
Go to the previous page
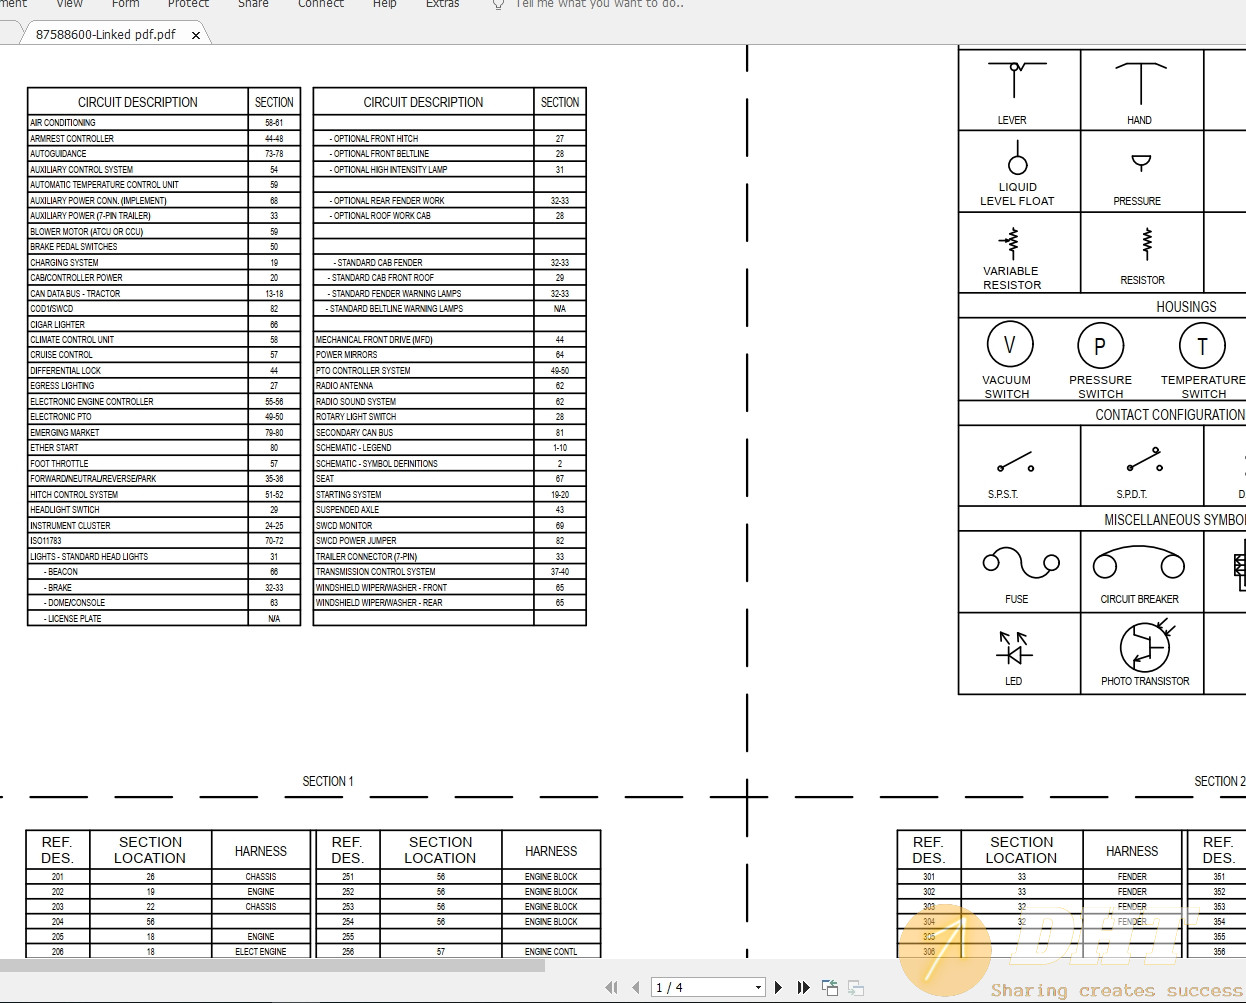635,987
